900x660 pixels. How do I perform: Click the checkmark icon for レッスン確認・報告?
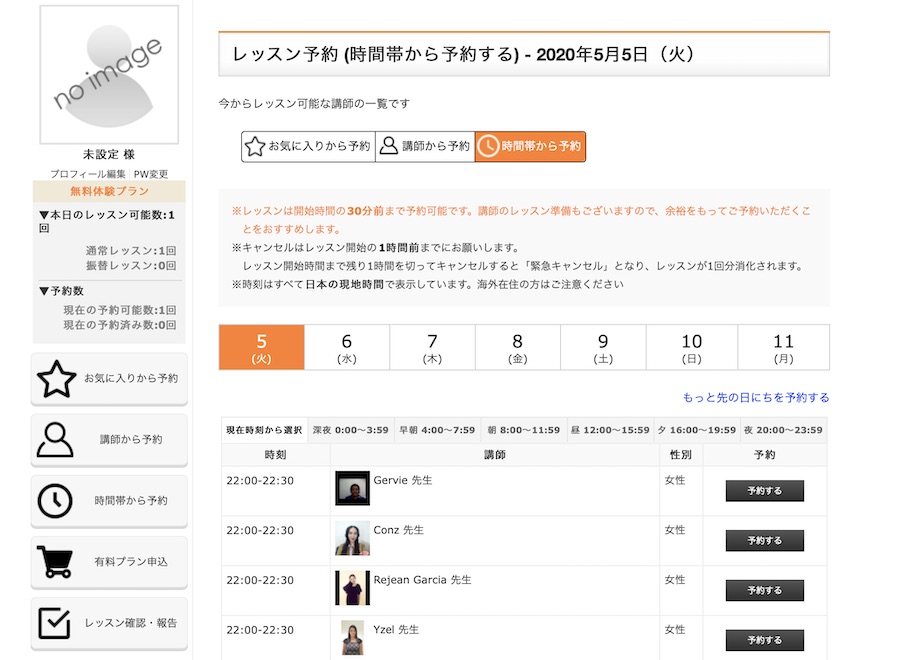tap(56, 623)
